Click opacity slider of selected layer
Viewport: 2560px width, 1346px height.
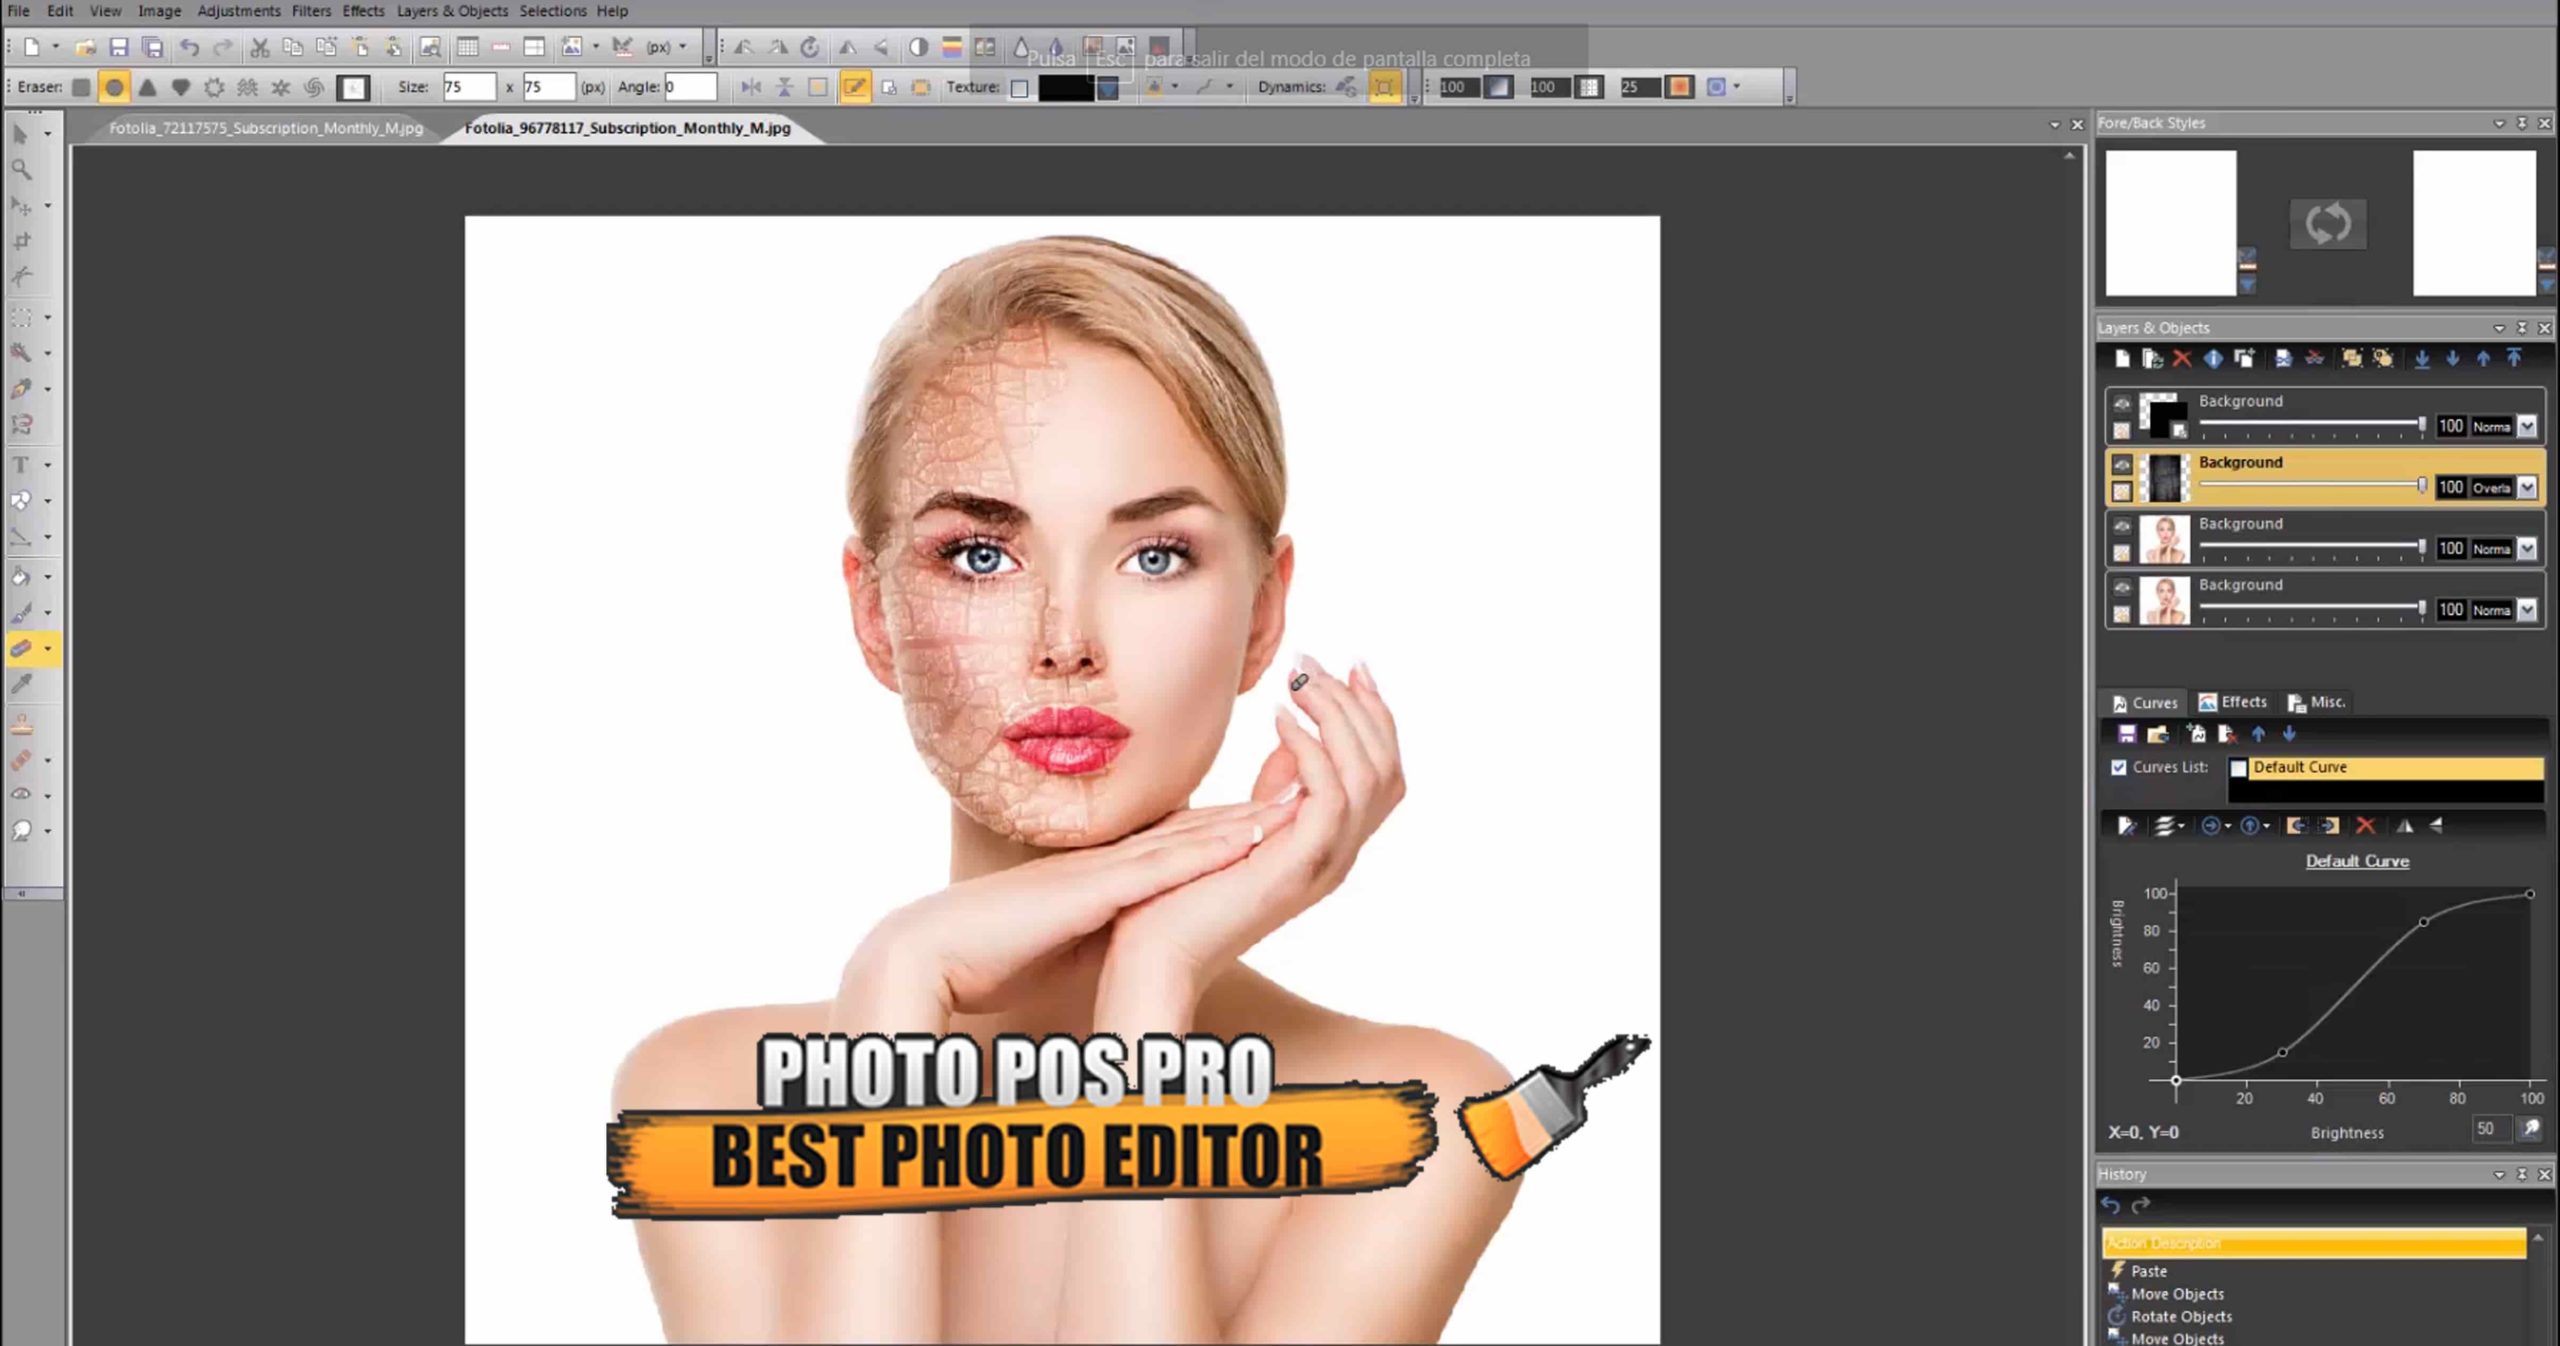click(x=2310, y=486)
